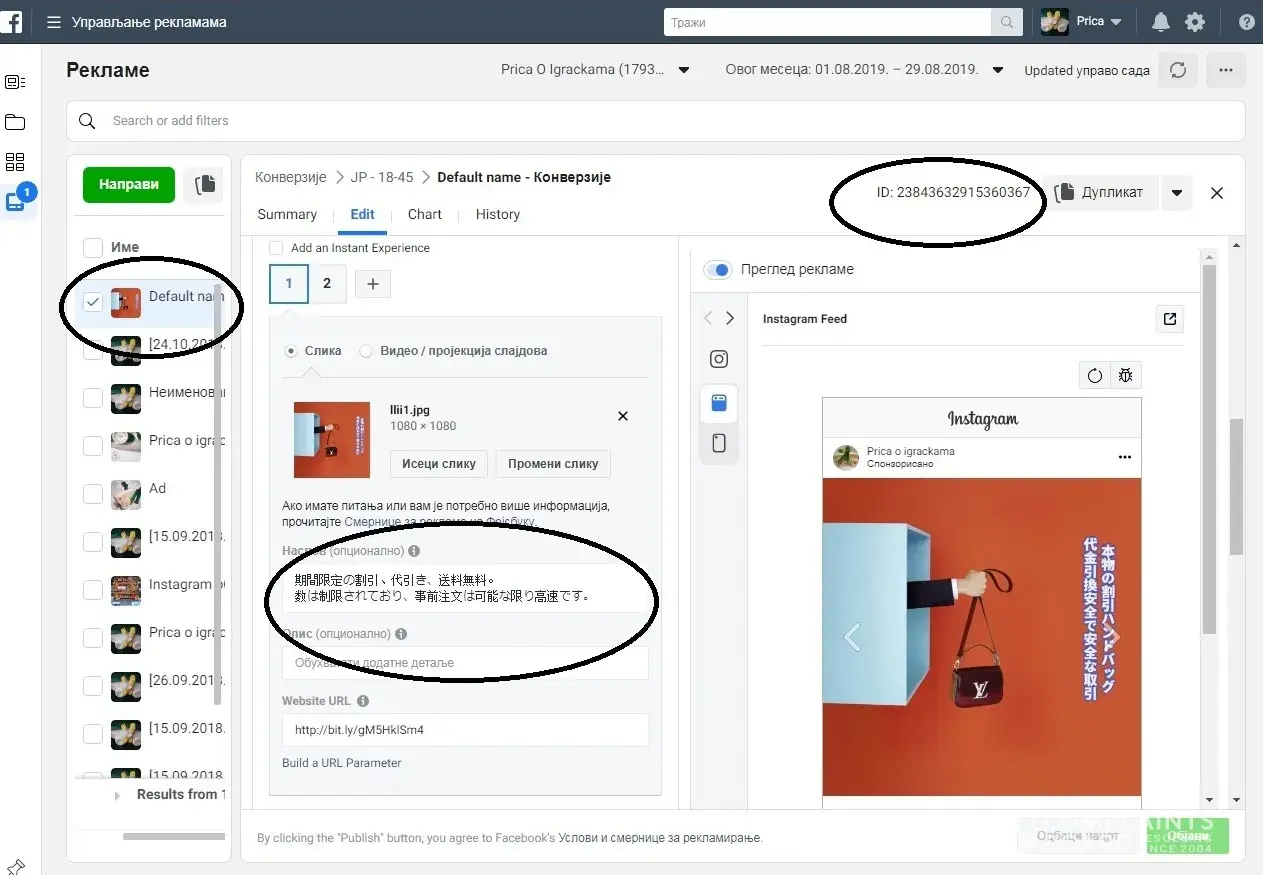Click the green Направи button
The image size is (1263, 875).
pos(129,185)
